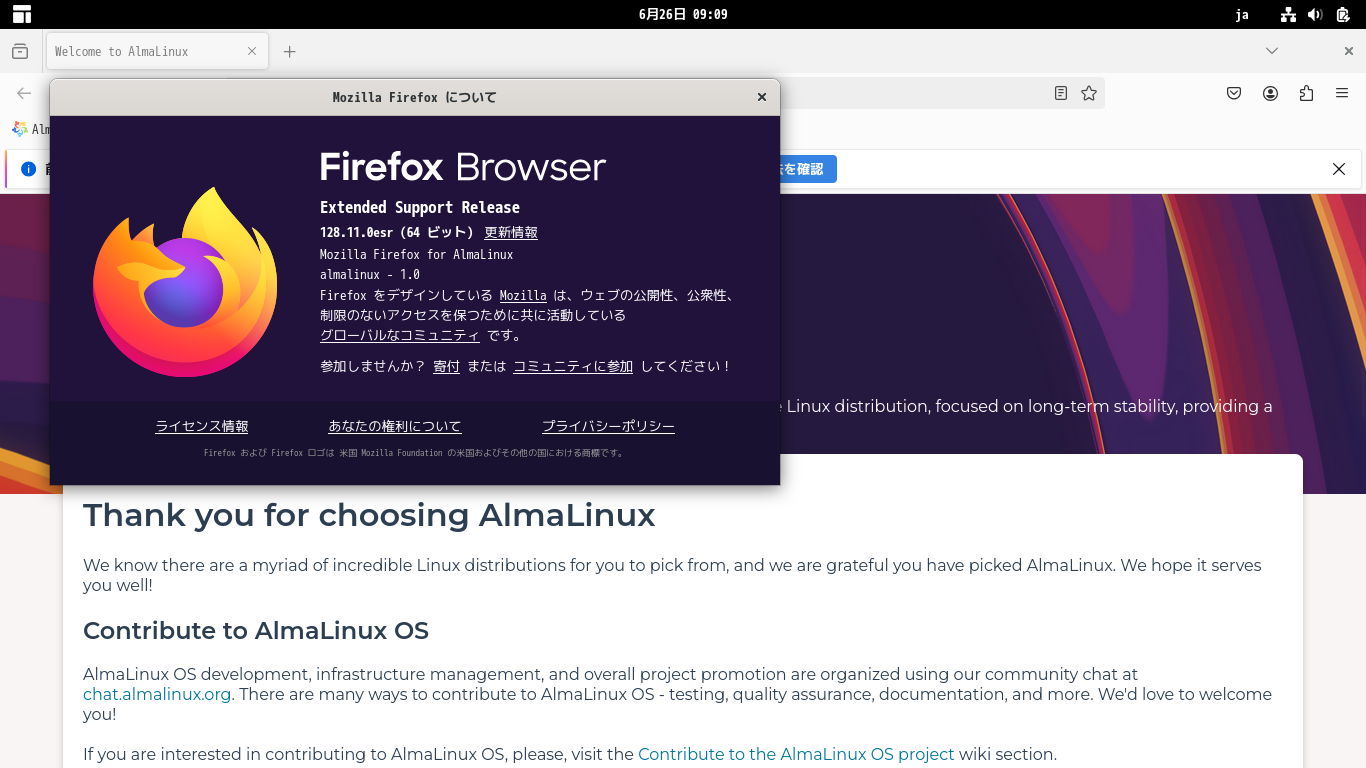
Task: Click the Mozilla Firefox for AlmaLinux text
Action: (416, 254)
